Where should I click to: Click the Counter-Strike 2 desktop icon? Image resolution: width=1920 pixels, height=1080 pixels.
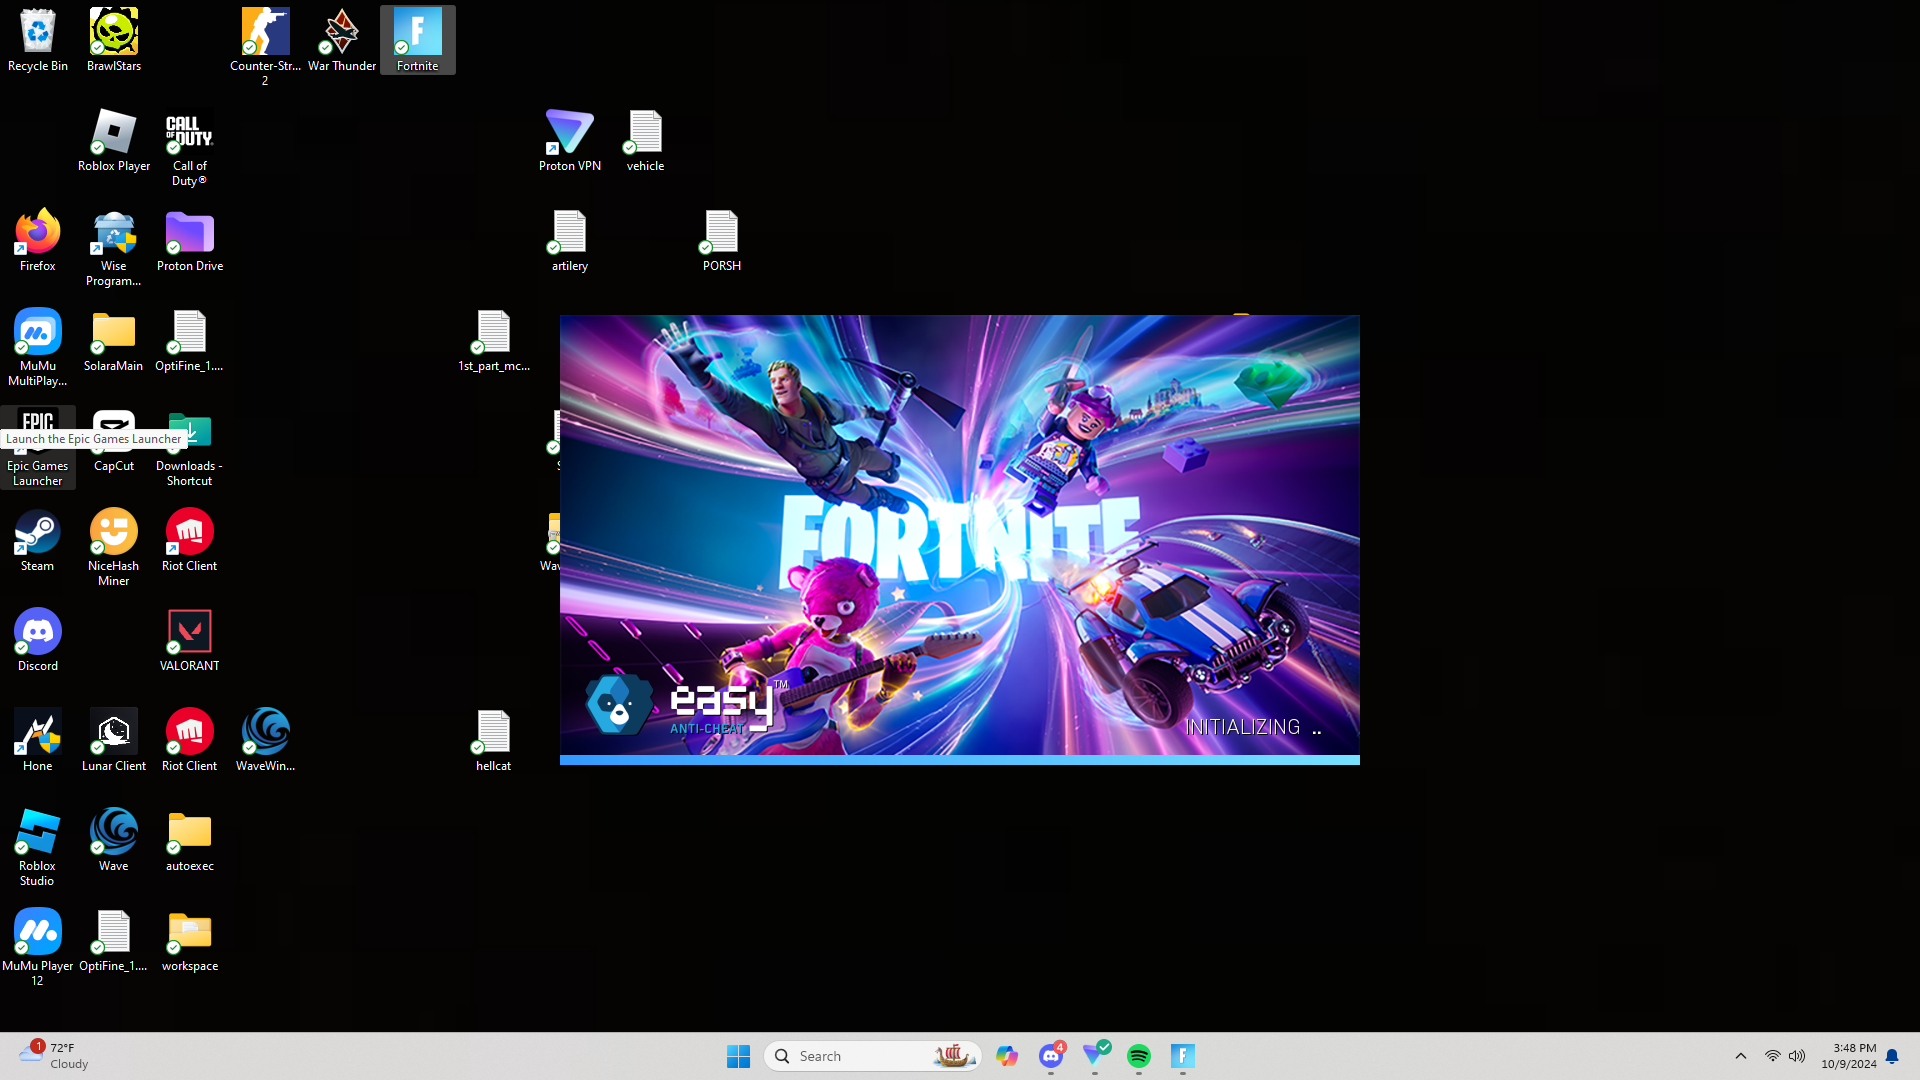(265, 33)
